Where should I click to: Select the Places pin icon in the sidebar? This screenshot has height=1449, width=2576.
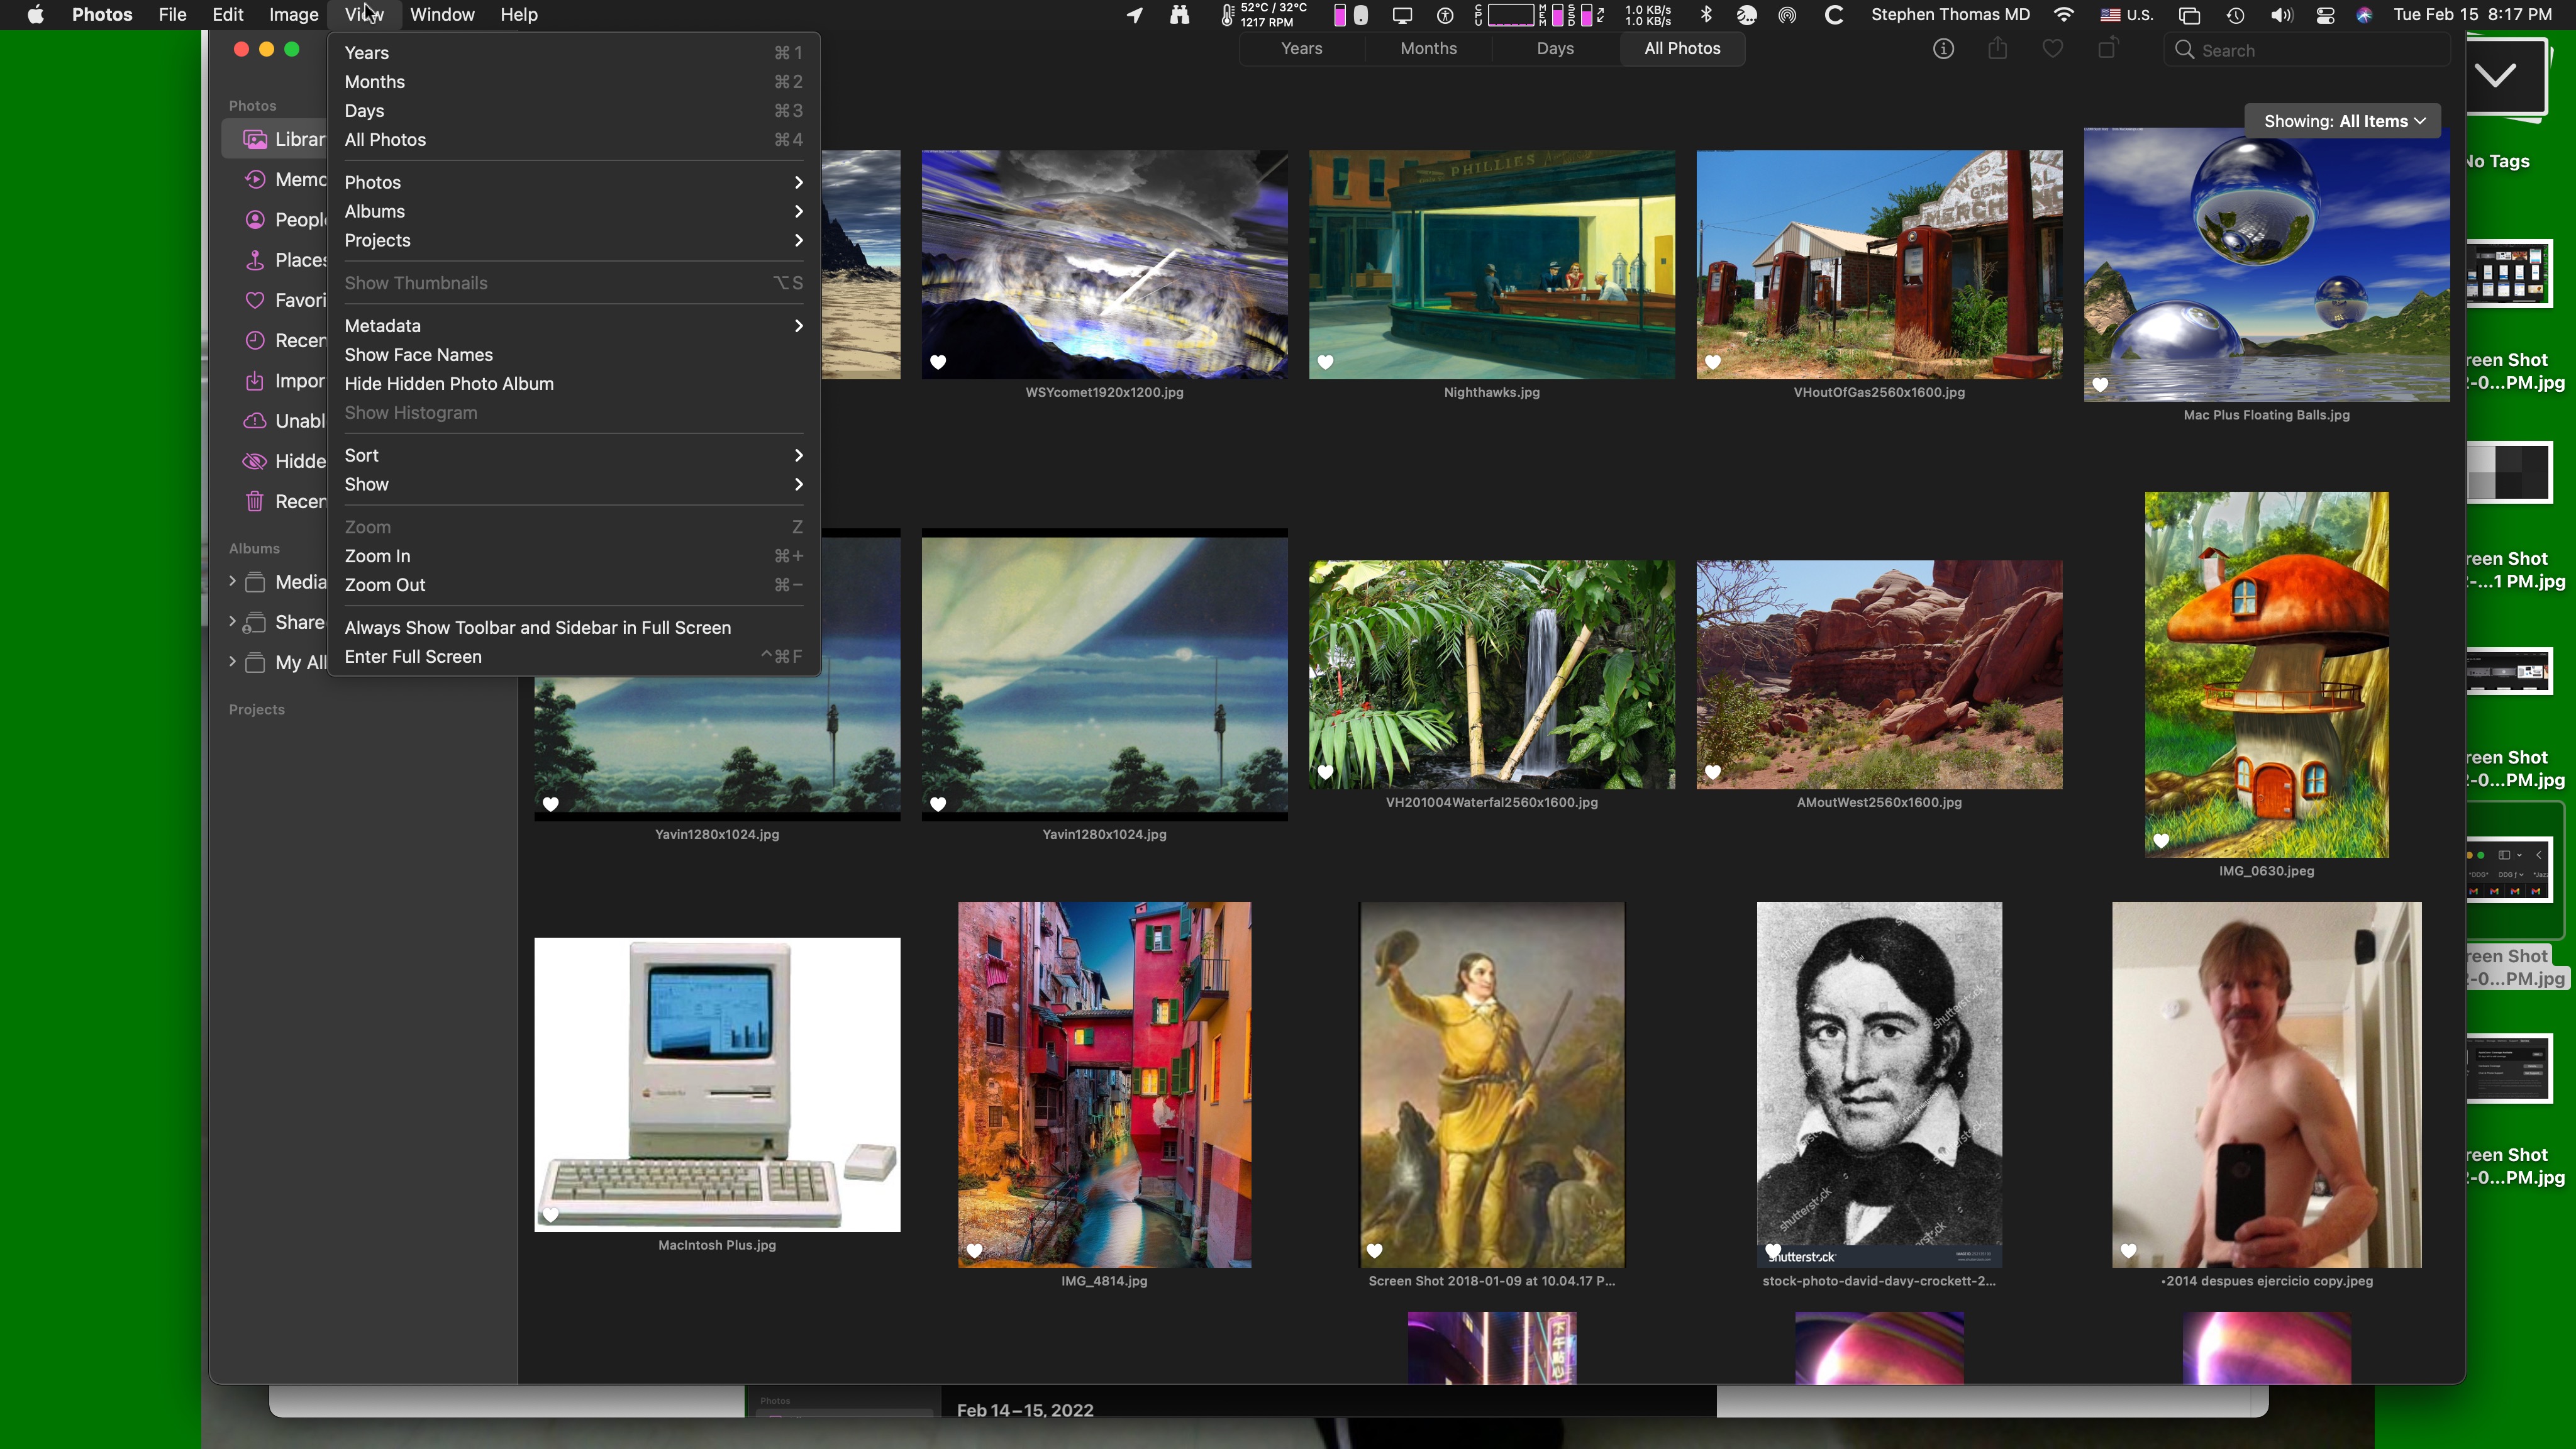pos(256,260)
